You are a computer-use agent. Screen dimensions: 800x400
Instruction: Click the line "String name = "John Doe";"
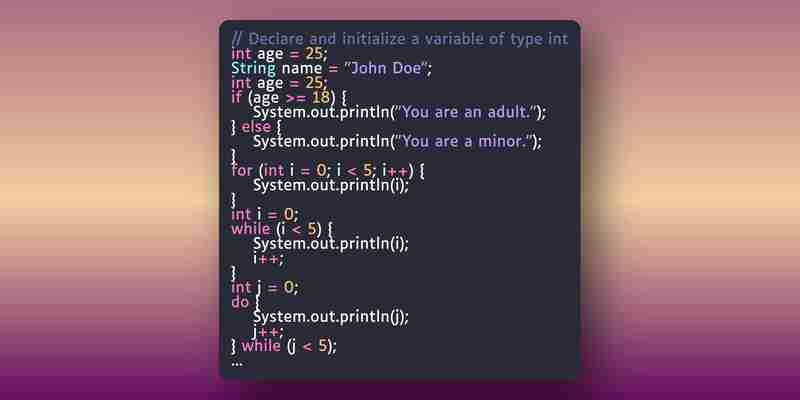[x=332, y=68]
